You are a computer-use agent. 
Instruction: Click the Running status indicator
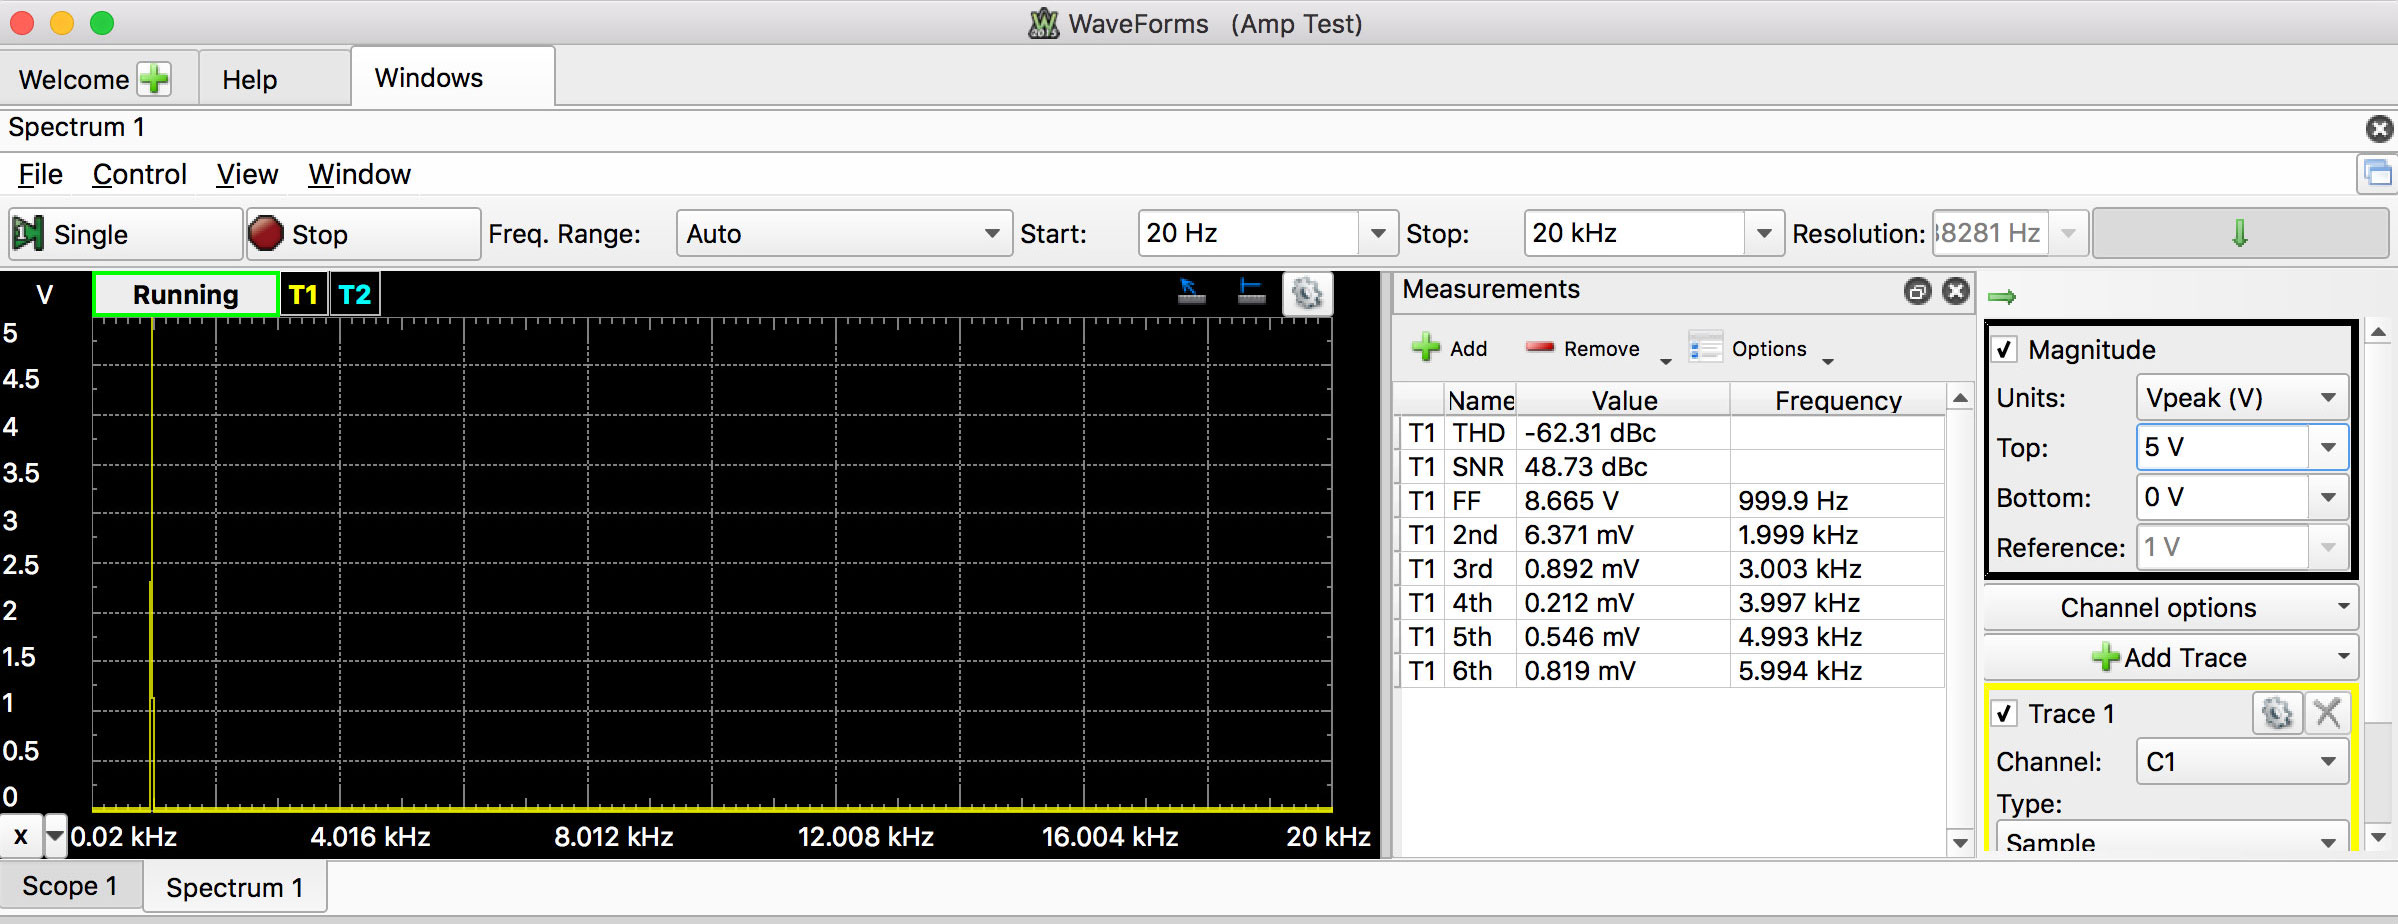(x=186, y=294)
